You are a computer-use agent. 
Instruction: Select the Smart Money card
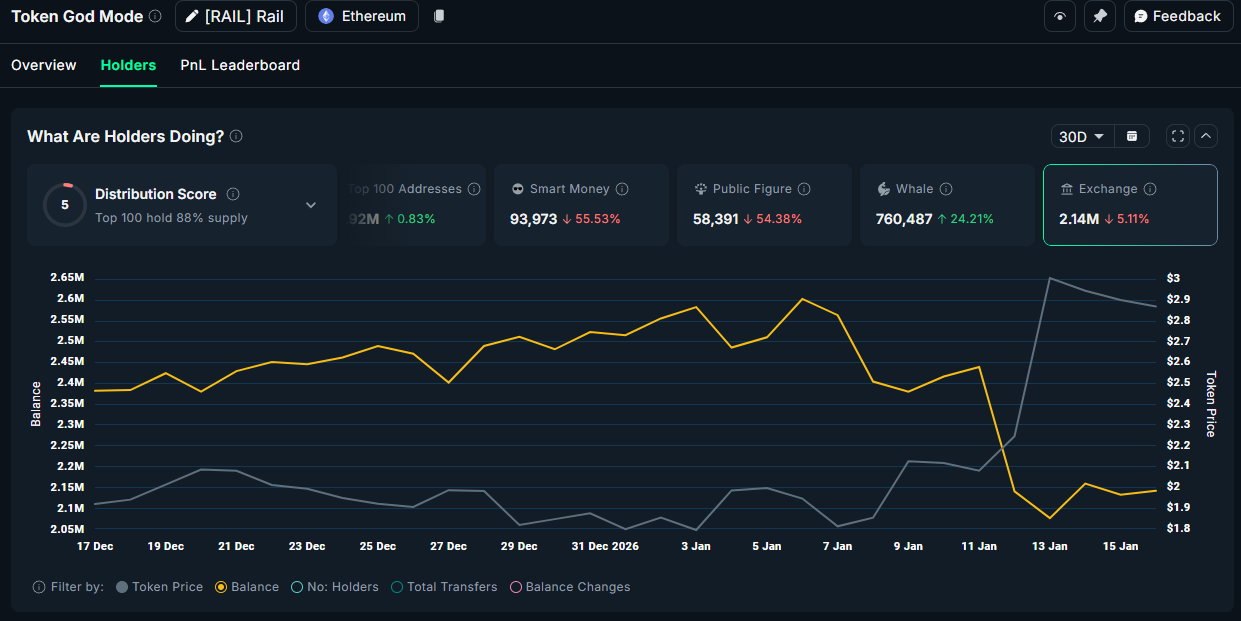581,204
